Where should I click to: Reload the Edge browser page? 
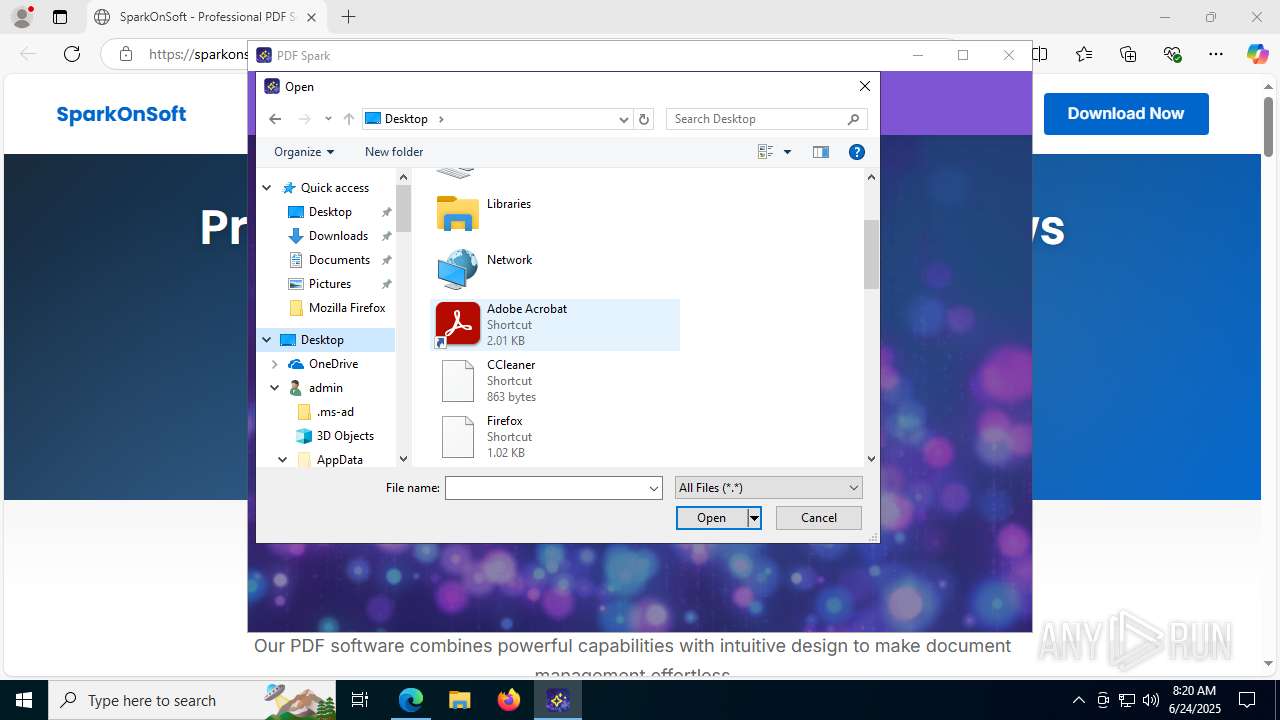click(72, 54)
